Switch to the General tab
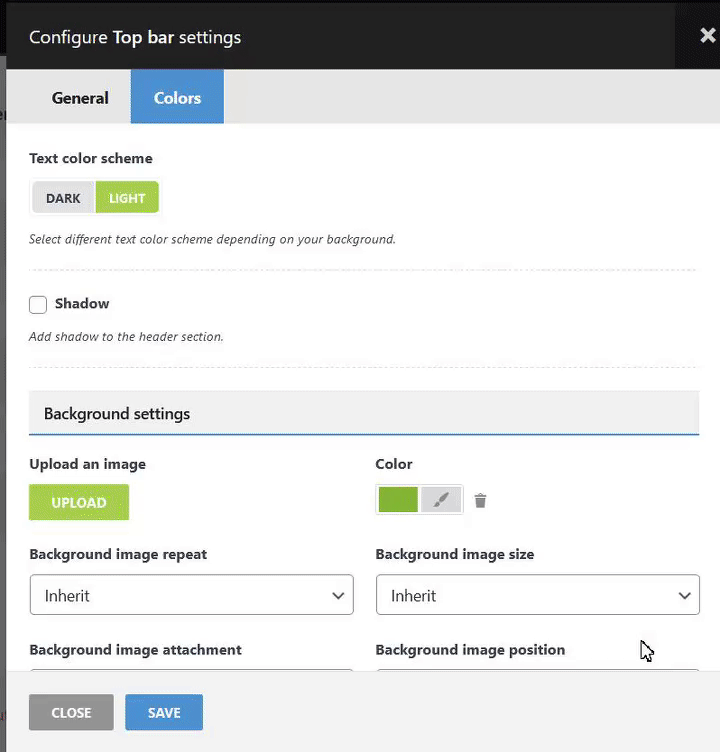This screenshot has height=752, width=720. 80,98
